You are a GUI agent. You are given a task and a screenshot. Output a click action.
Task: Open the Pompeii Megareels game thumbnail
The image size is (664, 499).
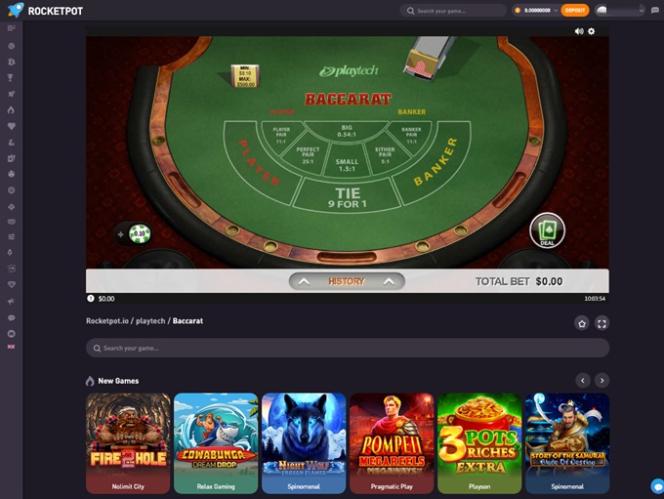pyautogui.click(x=392, y=443)
